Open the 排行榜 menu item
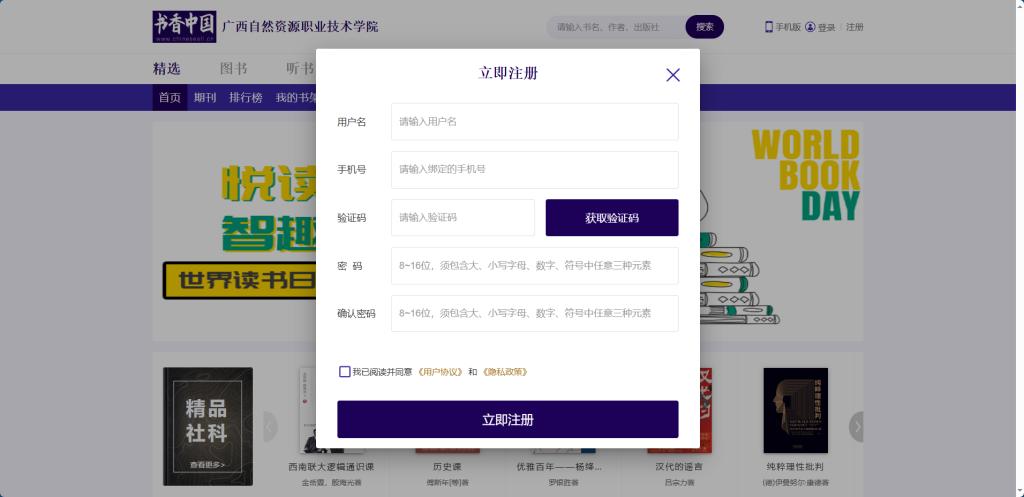 click(x=245, y=98)
